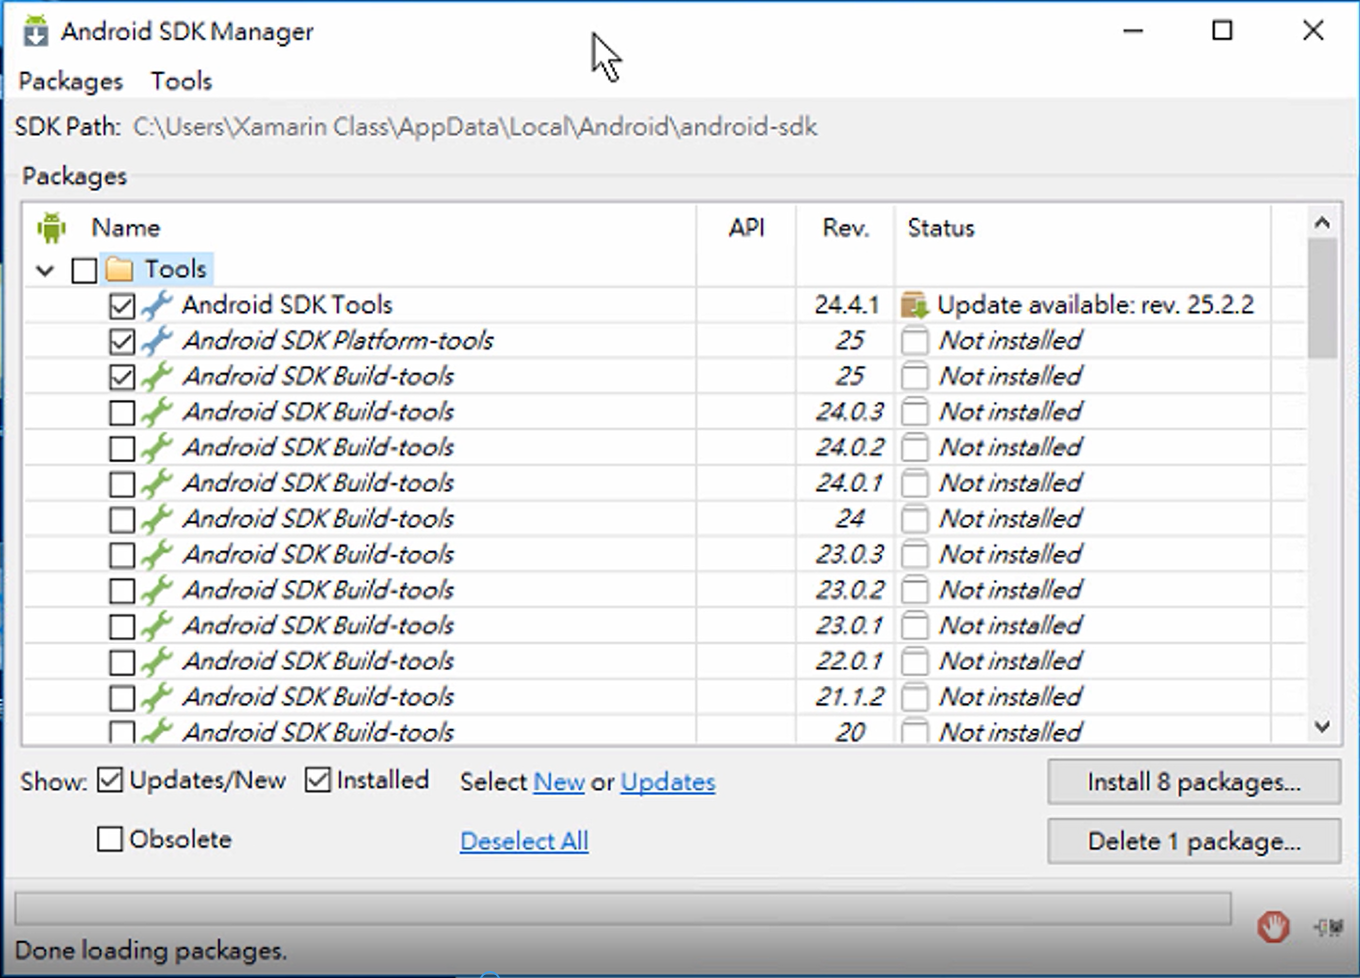Click not-installed status icon for Platform-tools
1360x978 pixels.
[914, 341]
